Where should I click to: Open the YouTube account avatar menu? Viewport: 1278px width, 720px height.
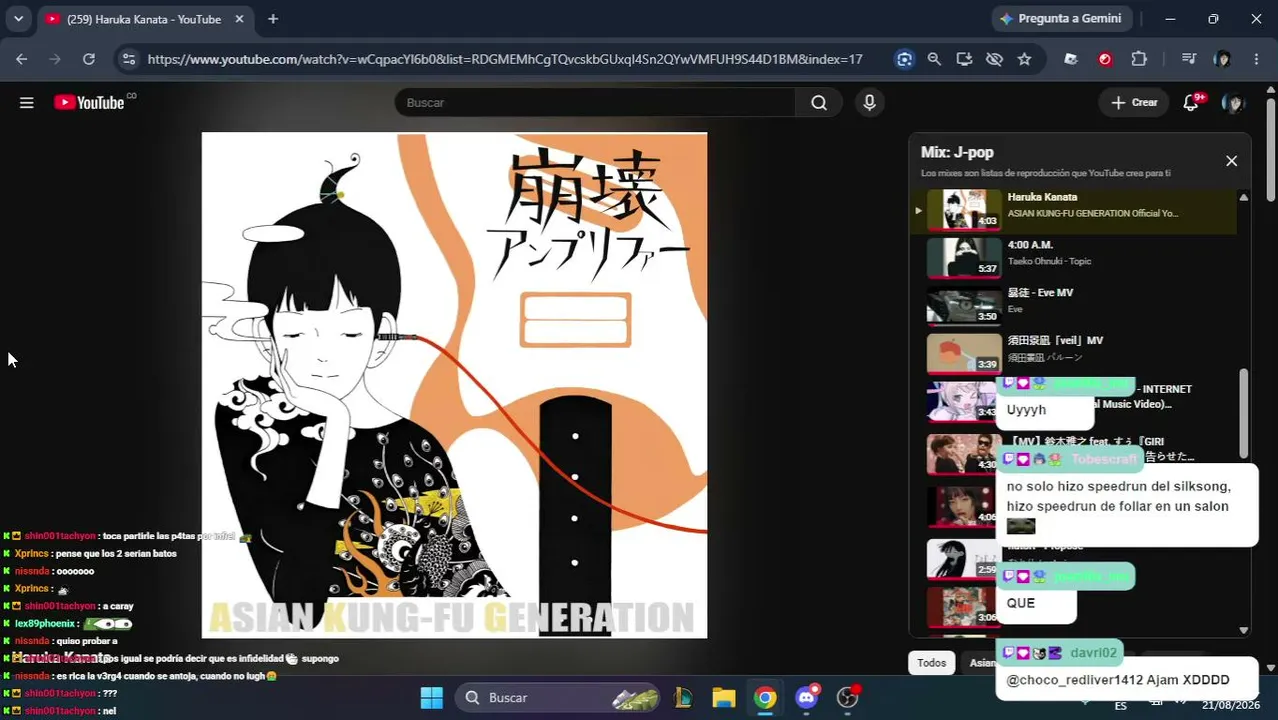click(1233, 102)
